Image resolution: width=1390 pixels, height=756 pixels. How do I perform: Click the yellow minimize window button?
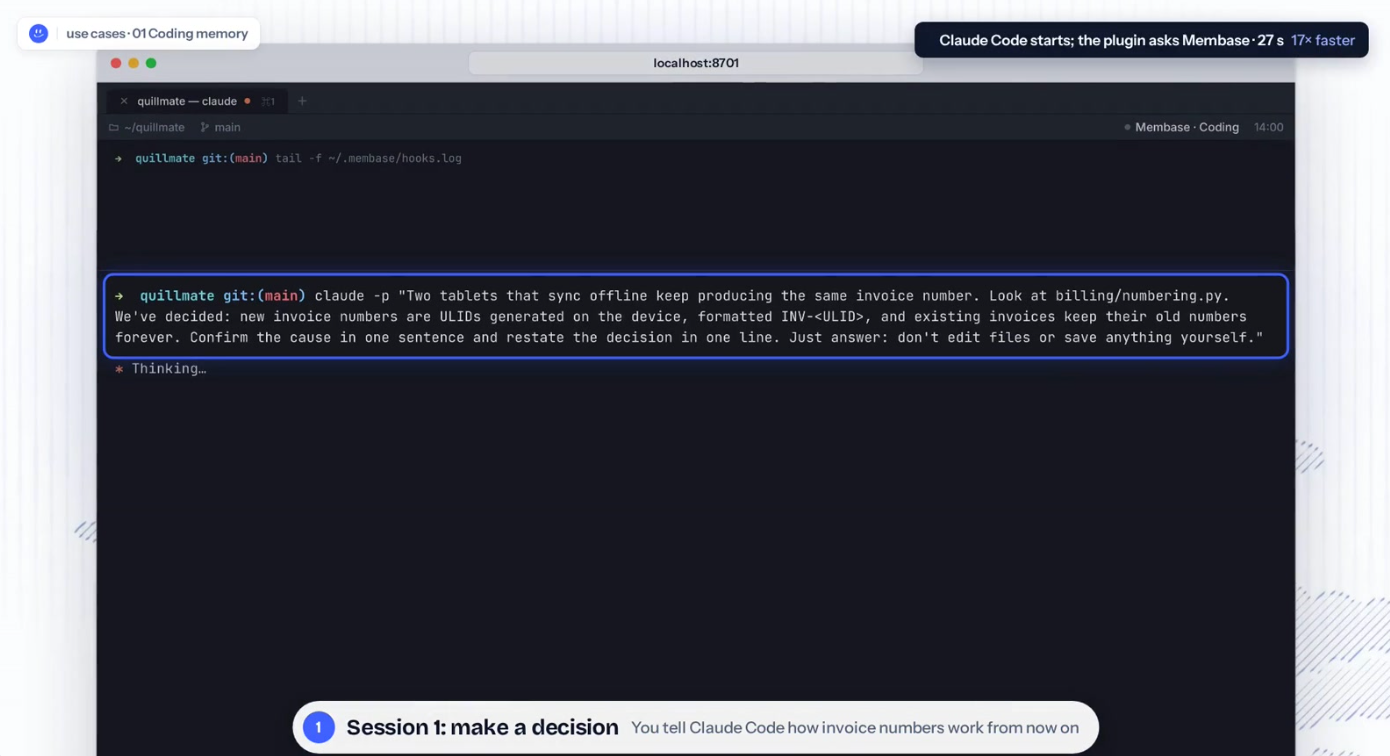coord(133,63)
